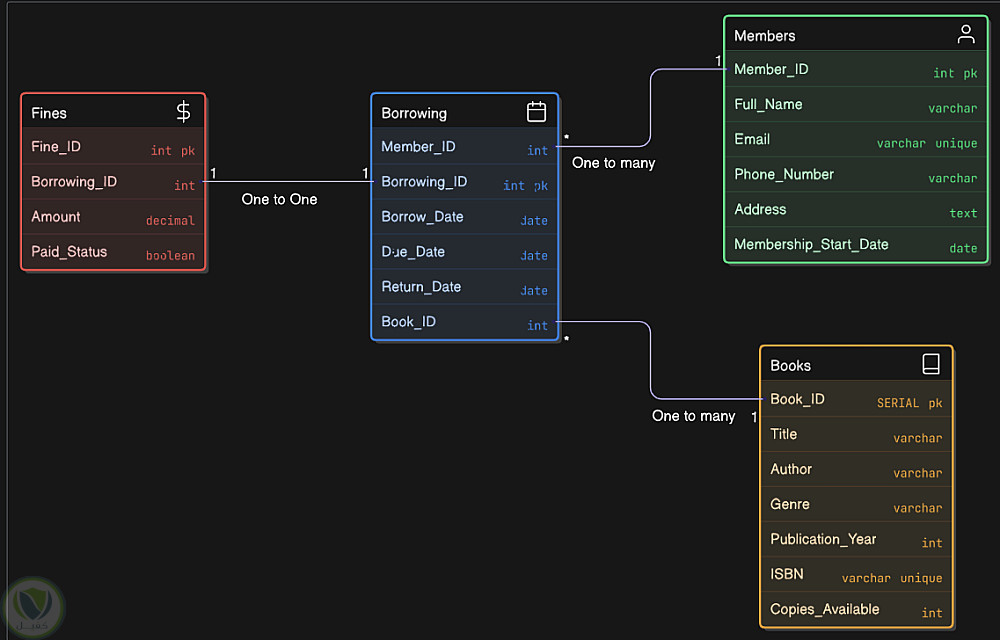Select the Borrowing table title
Viewport: 1000px width, 640px height.
pyautogui.click(x=414, y=113)
